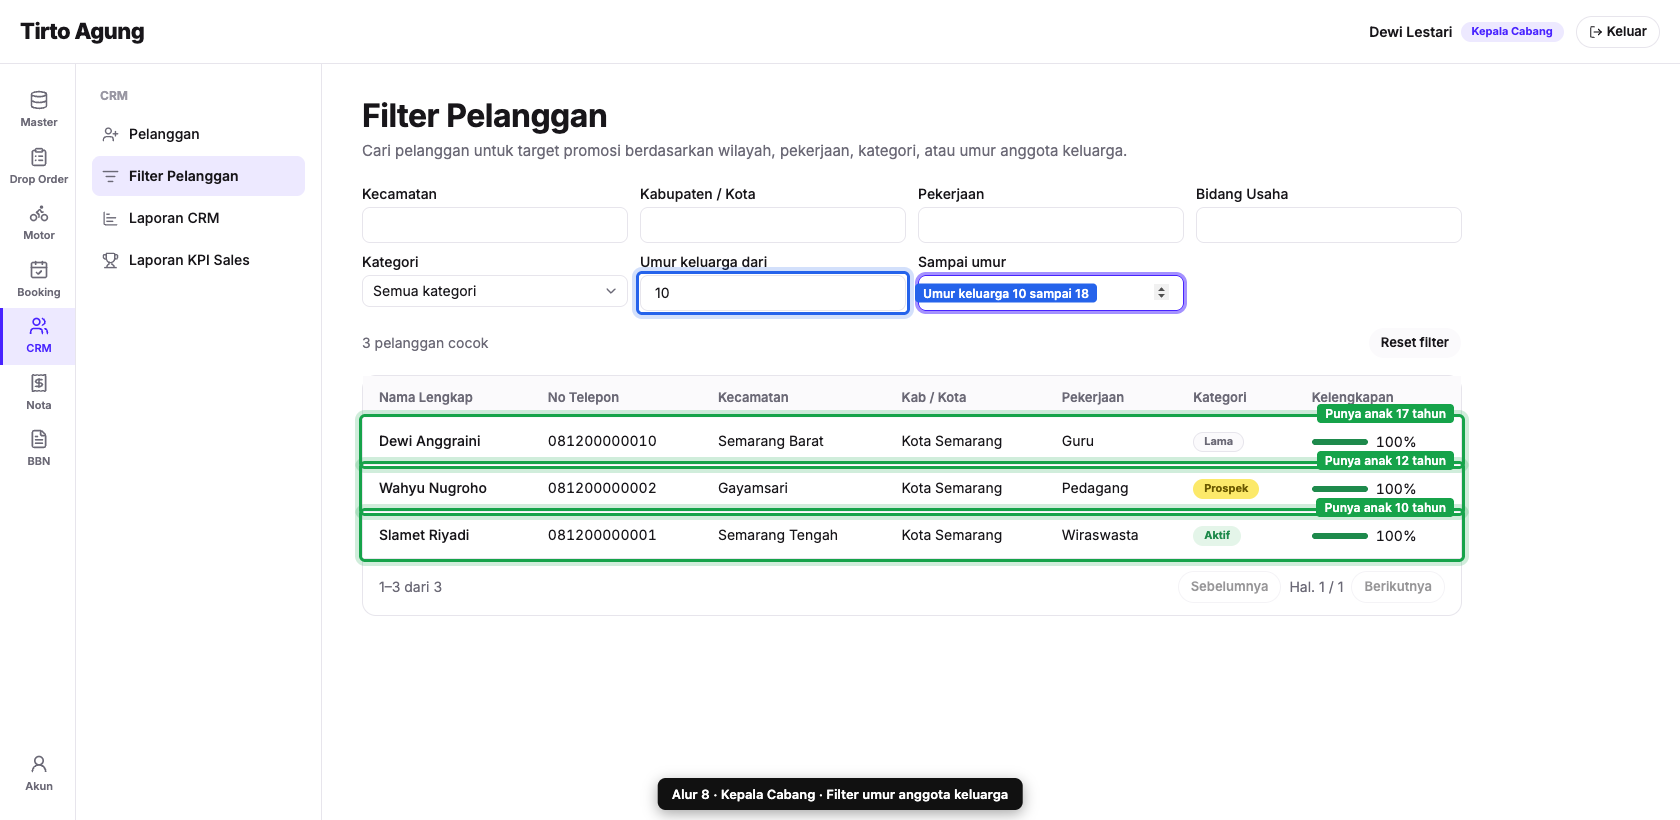The height and width of the screenshot is (820, 1680).
Task: Focus the Umur keluarga dari field
Action: coord(773,293)
